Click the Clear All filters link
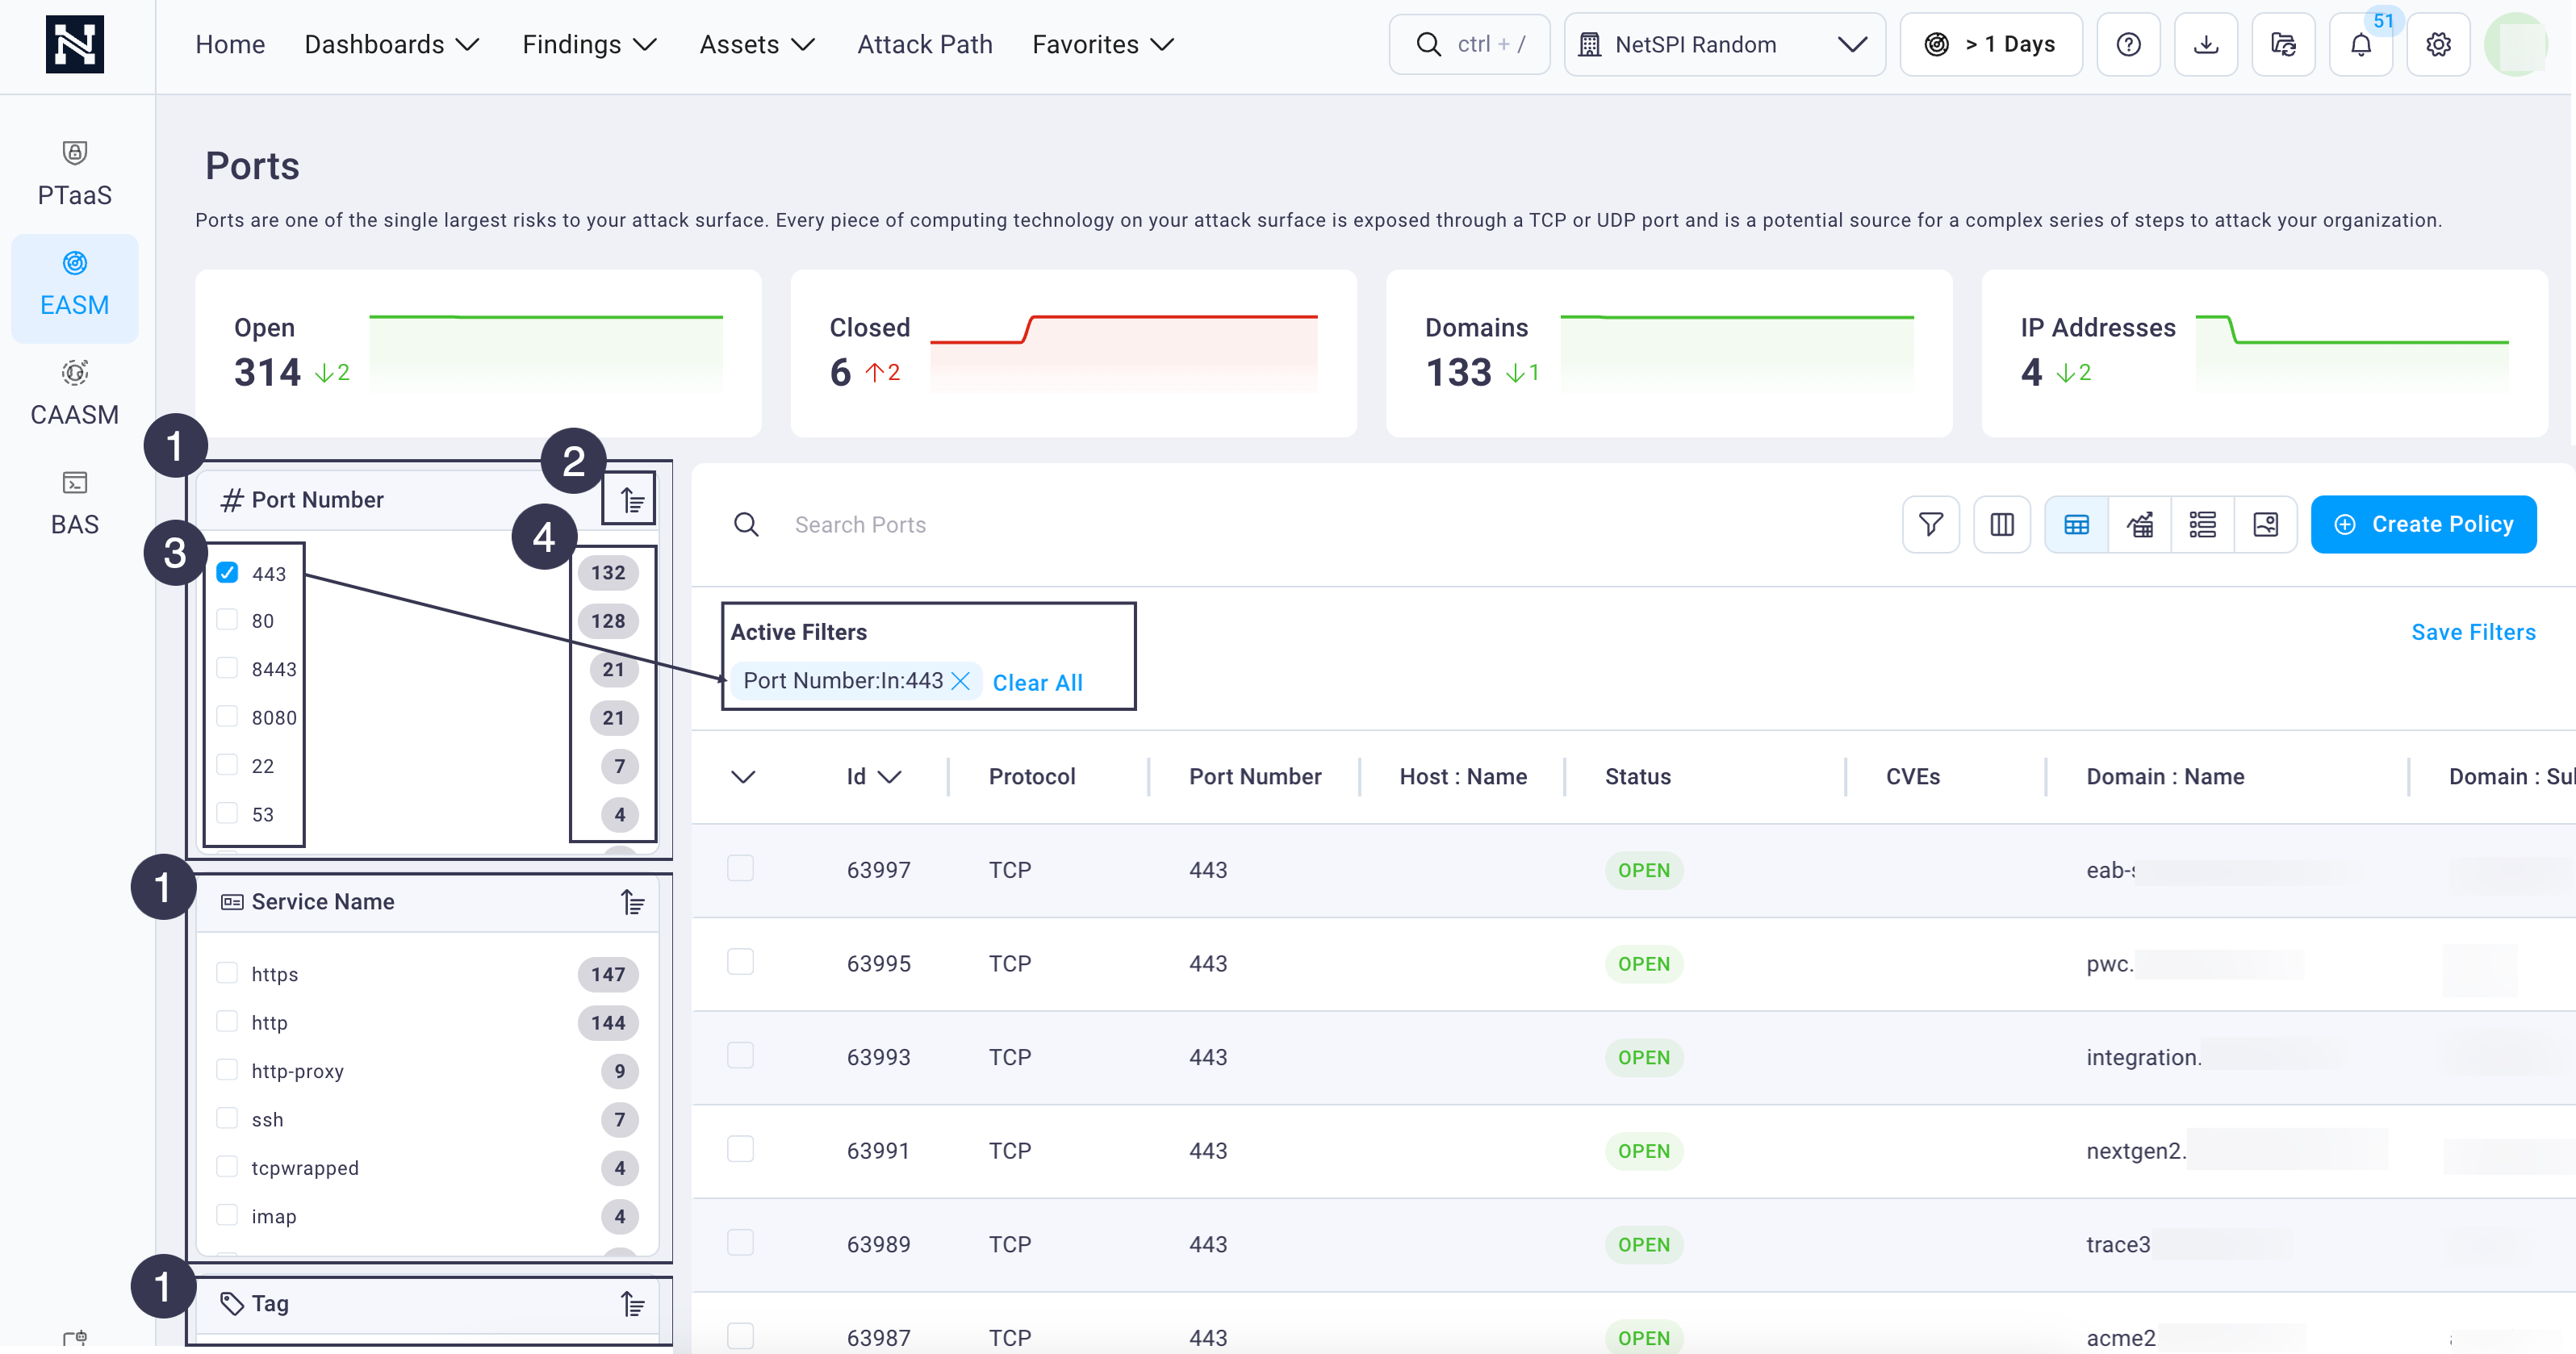2576x1354 pixels. tap(1038, 683)
